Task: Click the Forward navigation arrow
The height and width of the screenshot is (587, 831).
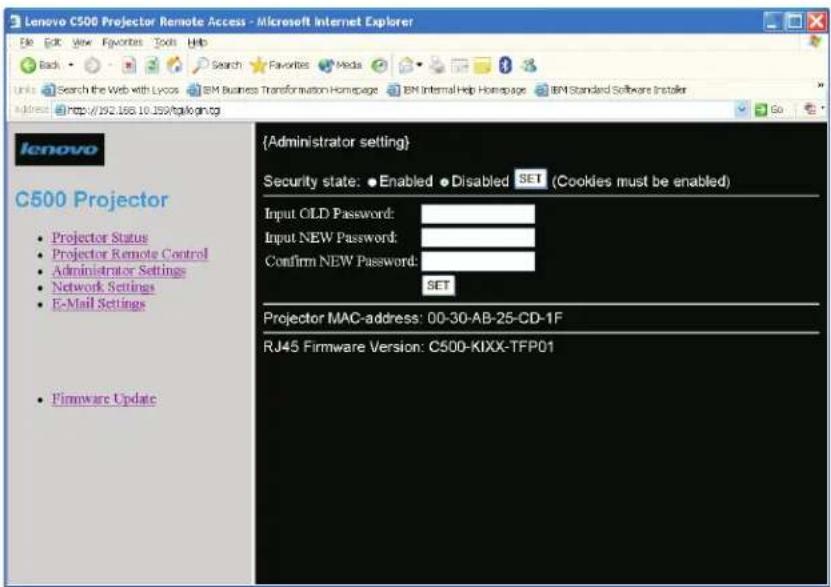Action: pos(92,65)
